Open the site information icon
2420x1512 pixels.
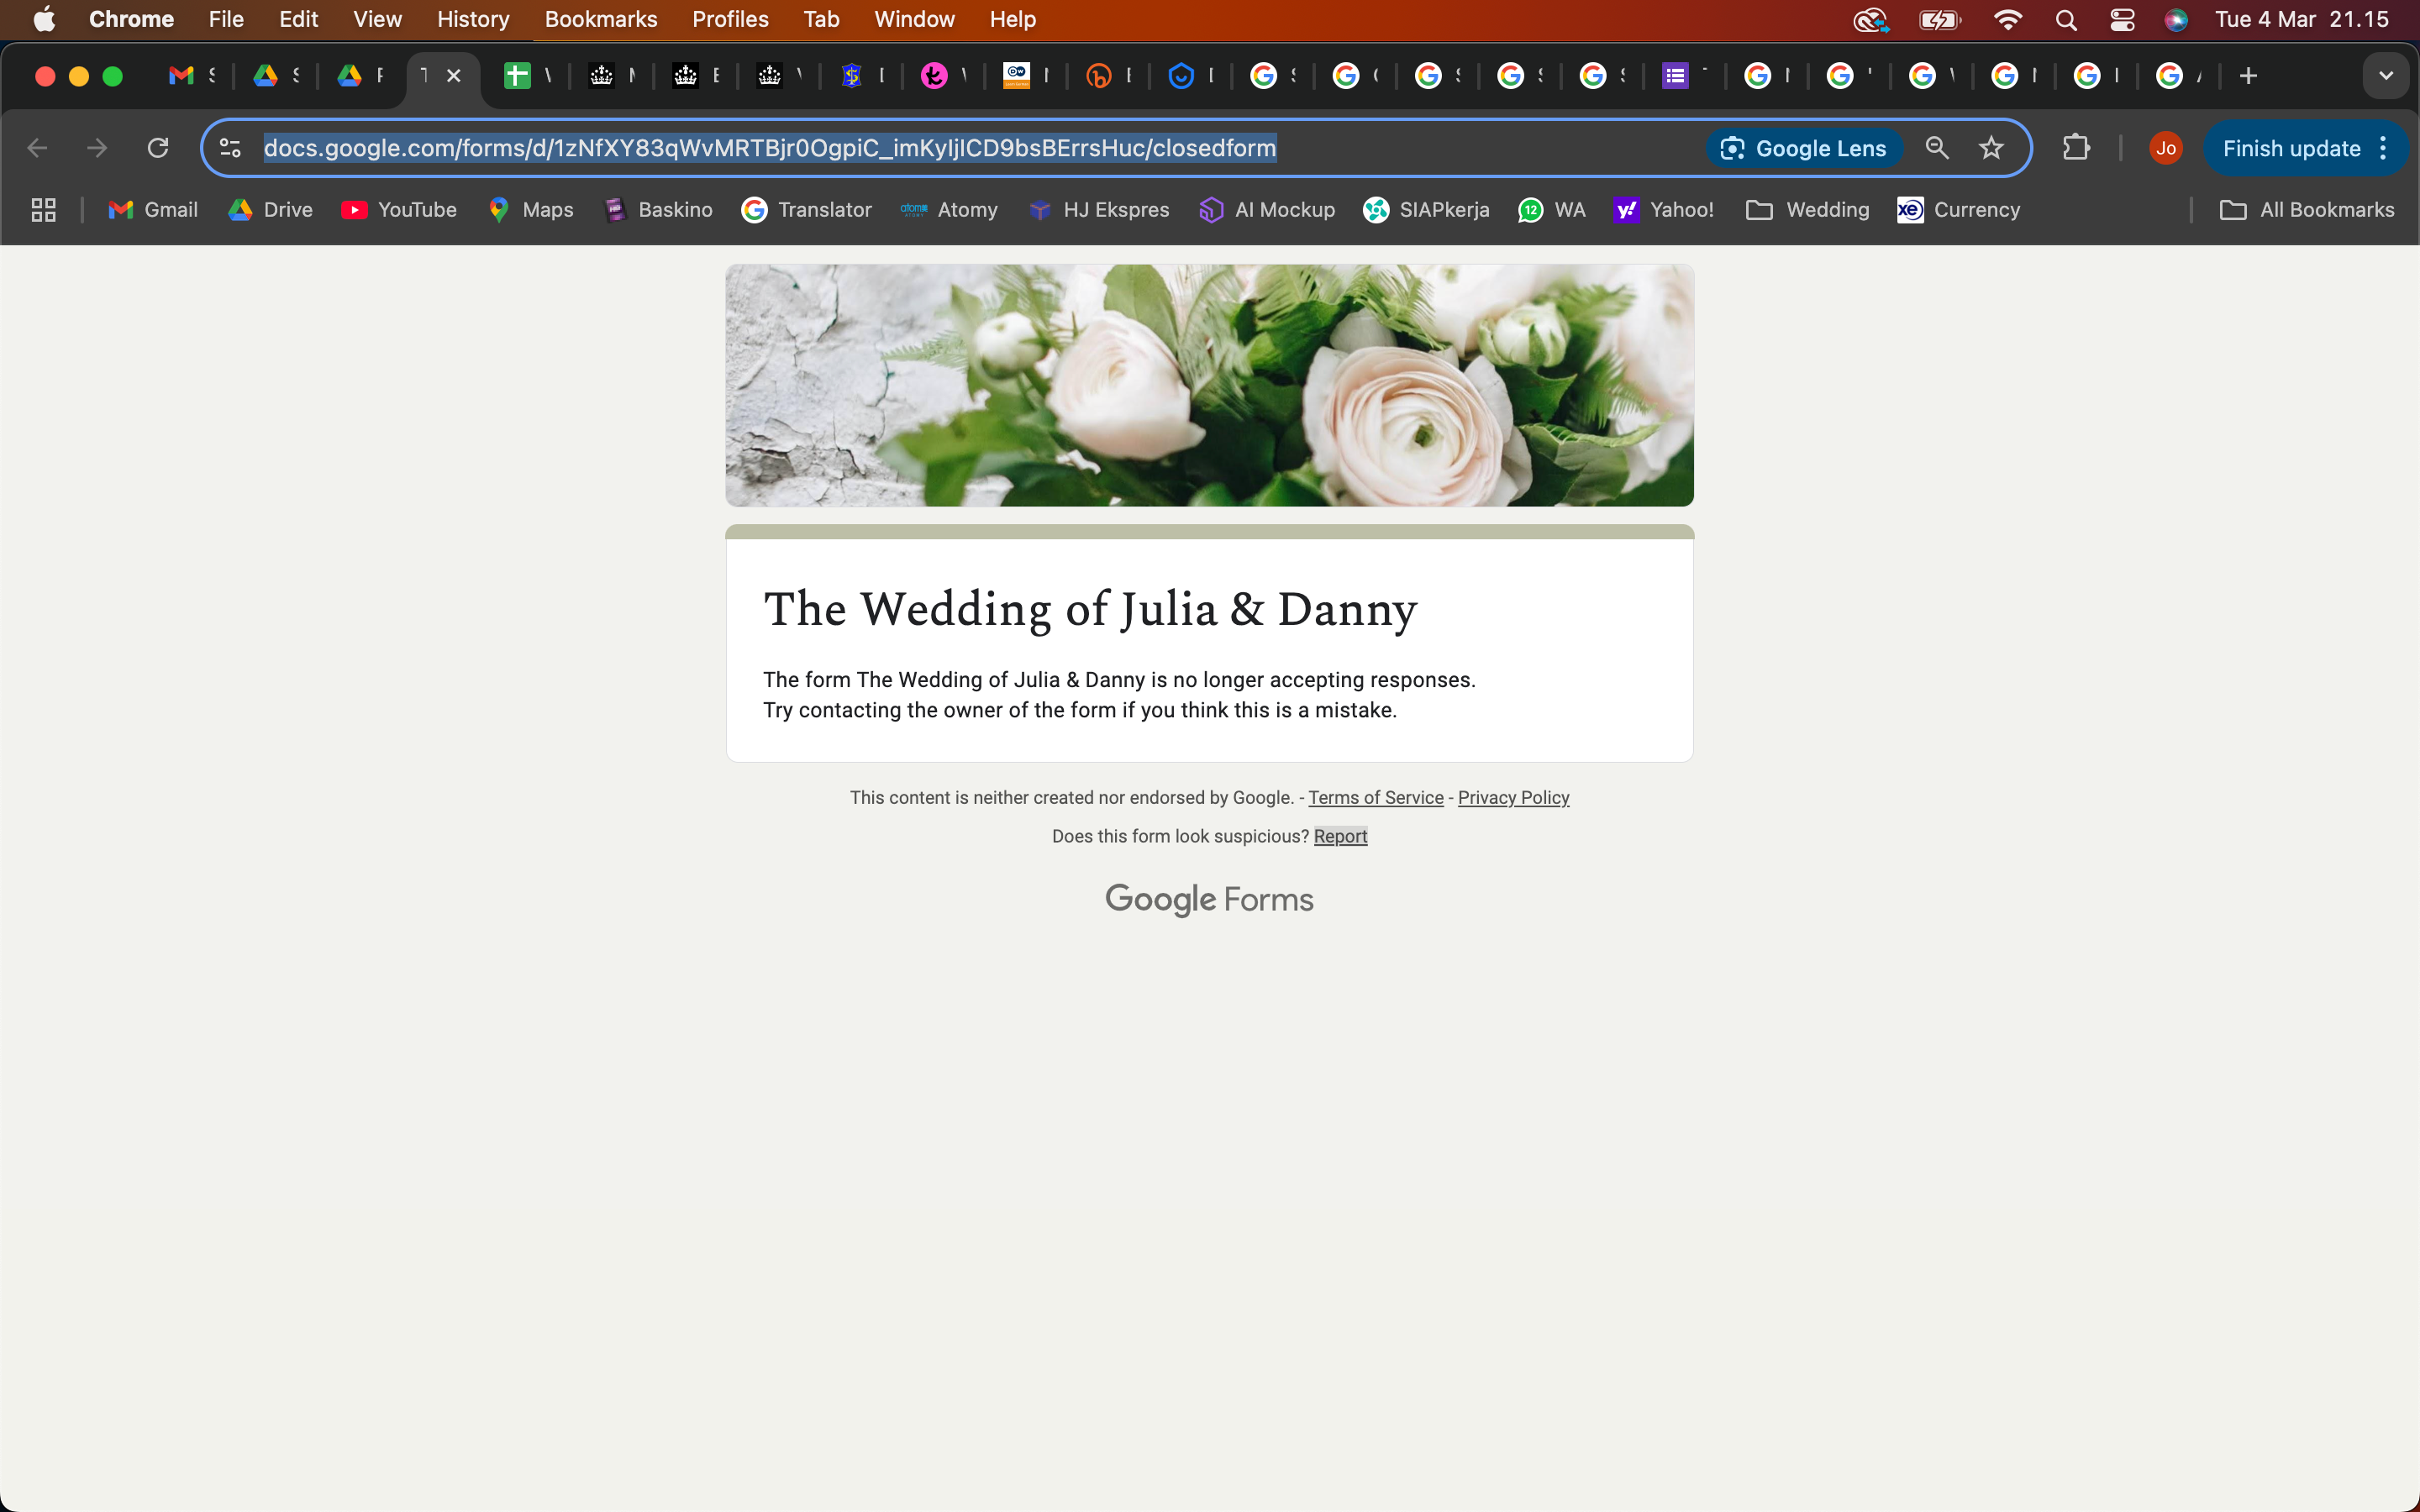230,148
